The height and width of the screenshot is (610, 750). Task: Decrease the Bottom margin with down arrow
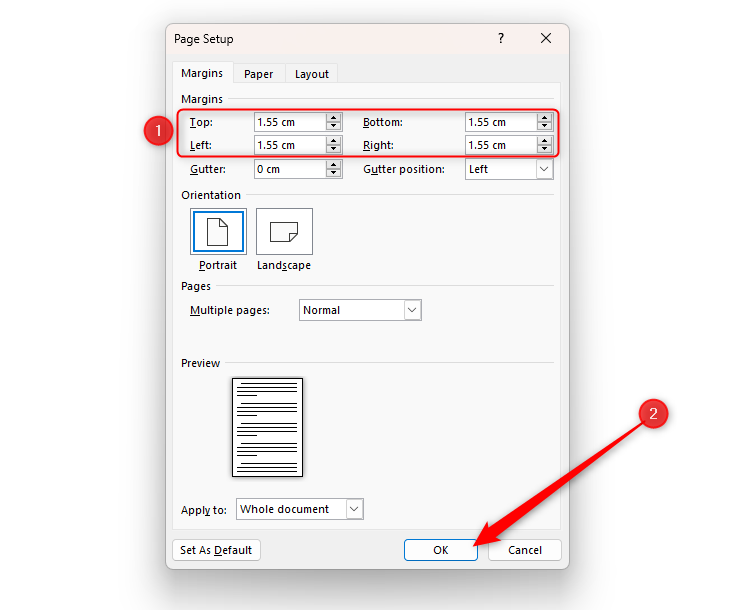pyautogui.click(x=544, y=126)
